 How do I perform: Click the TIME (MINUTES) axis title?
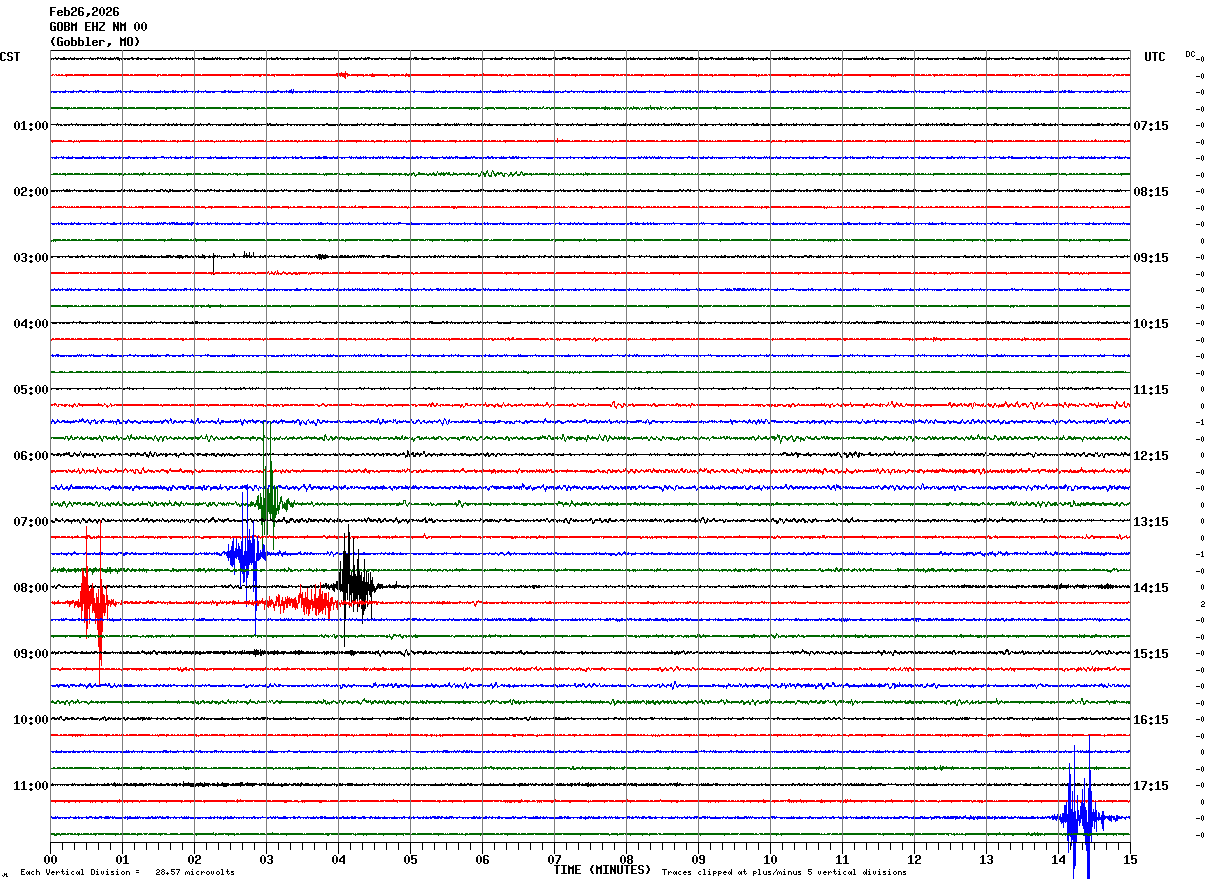602,870
